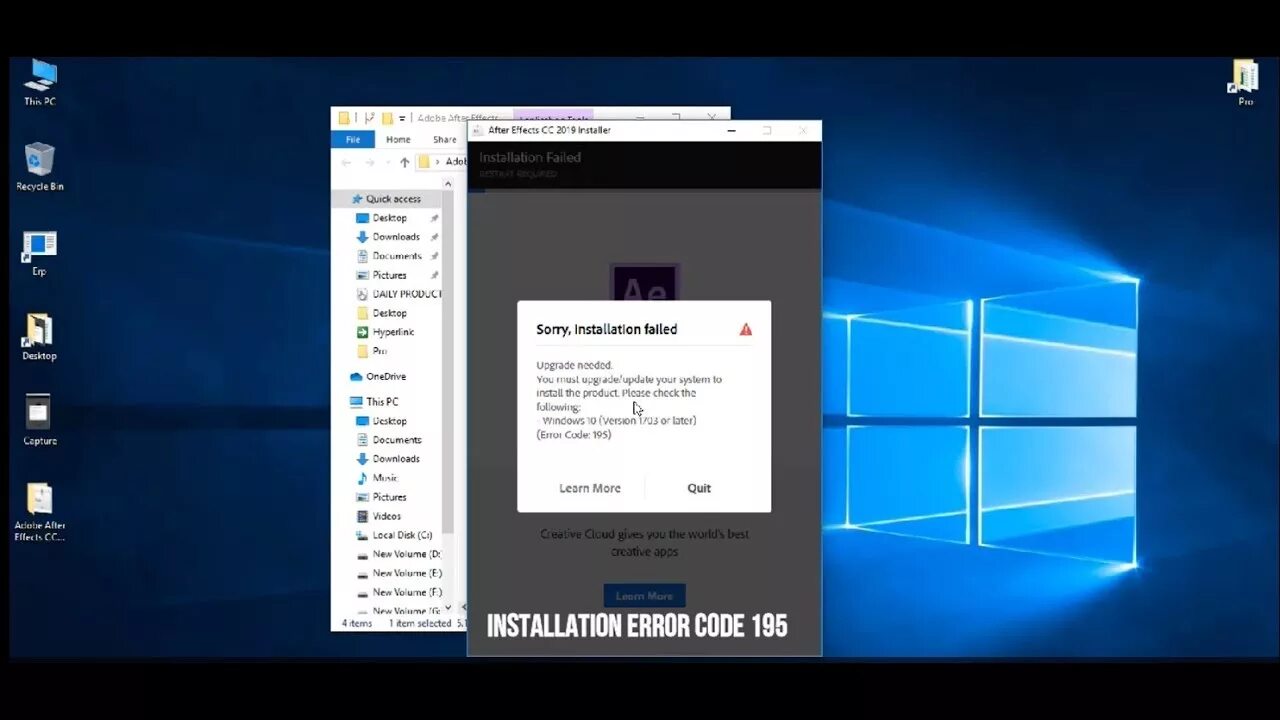The width and height of the screenshot is (1280, 720).
Task: Click the navigation pane scroll-down arrow
Action: pos(448,607)
